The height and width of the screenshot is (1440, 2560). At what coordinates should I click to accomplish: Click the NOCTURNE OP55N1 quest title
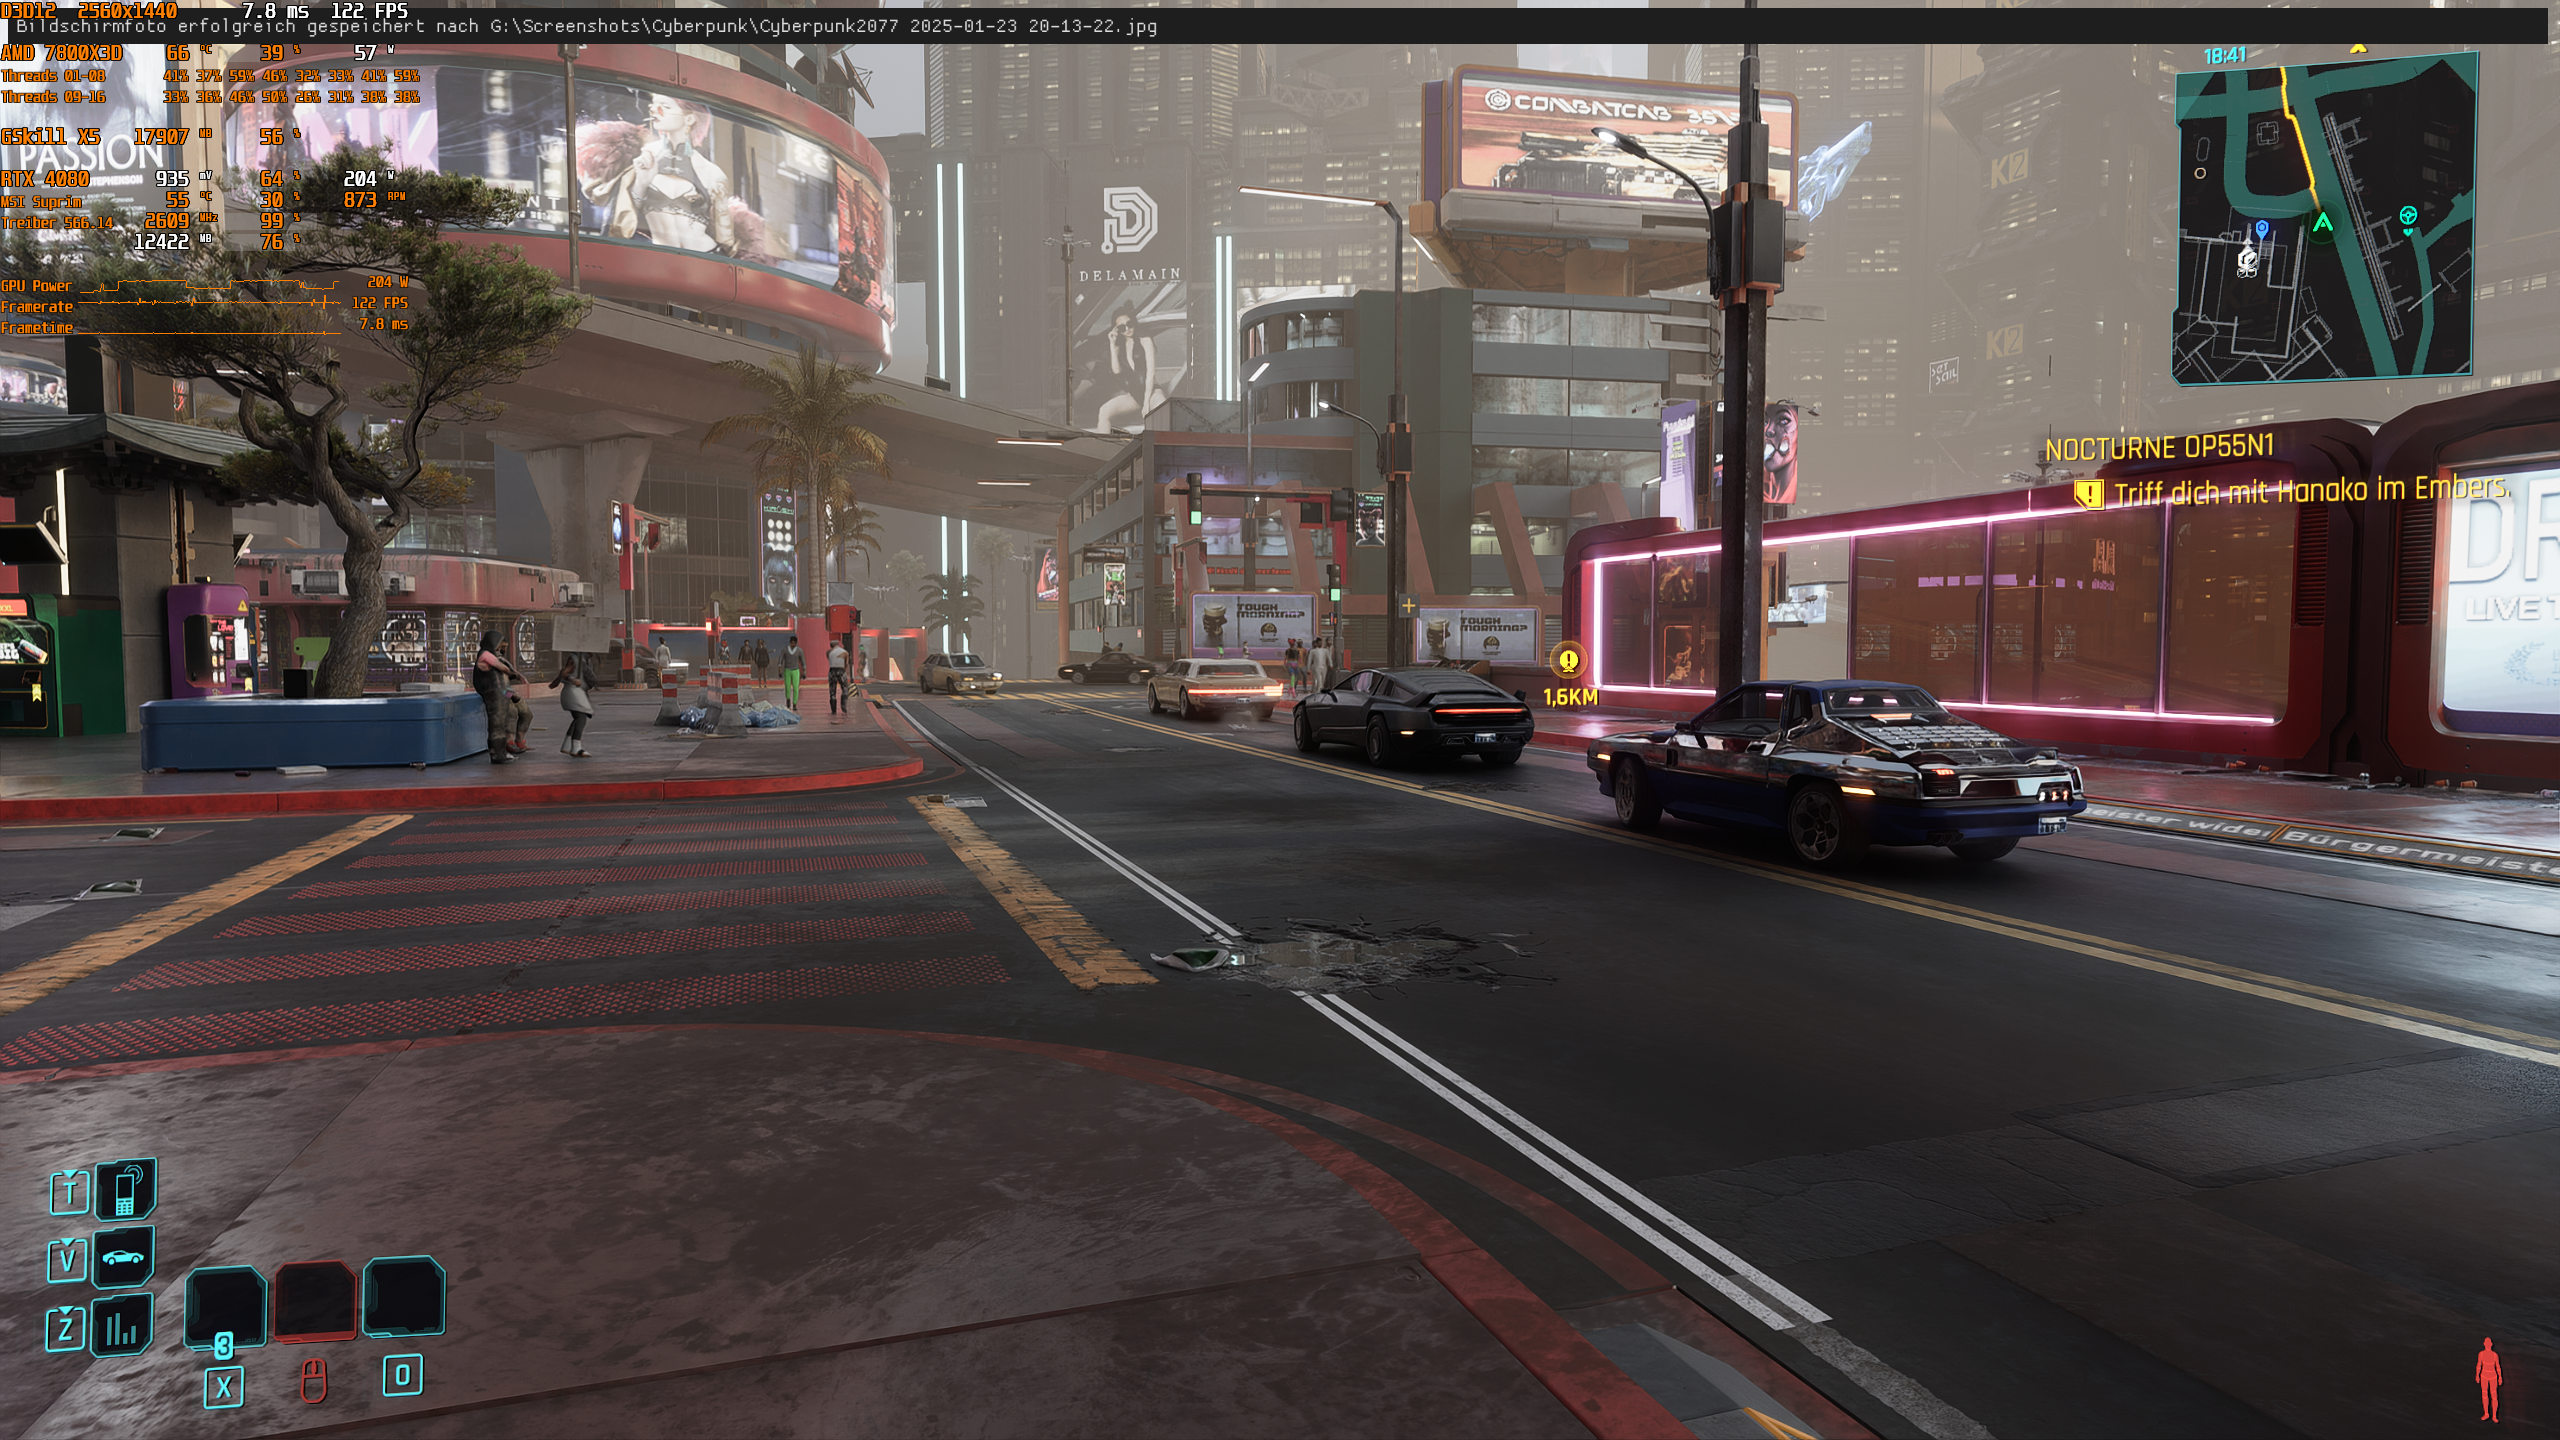[x=2159, y=448]
